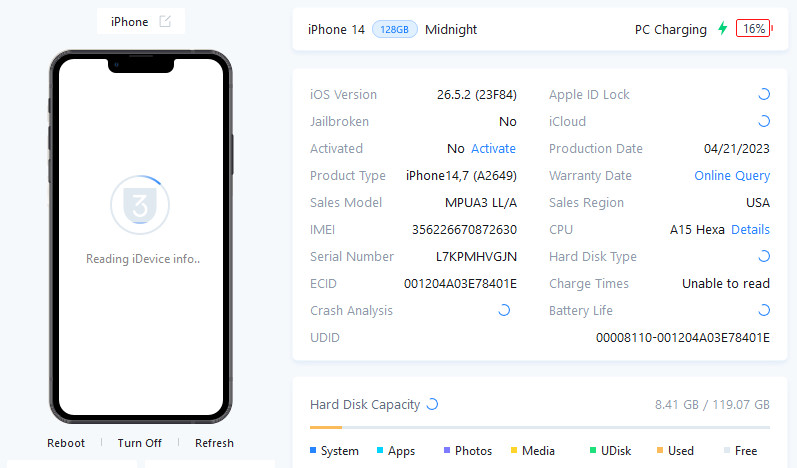The width and height of the screenshot is (797, 468).
Task: Click the Battery Life loading spinner
Action: pyautogui.click(x=763, y=310)
